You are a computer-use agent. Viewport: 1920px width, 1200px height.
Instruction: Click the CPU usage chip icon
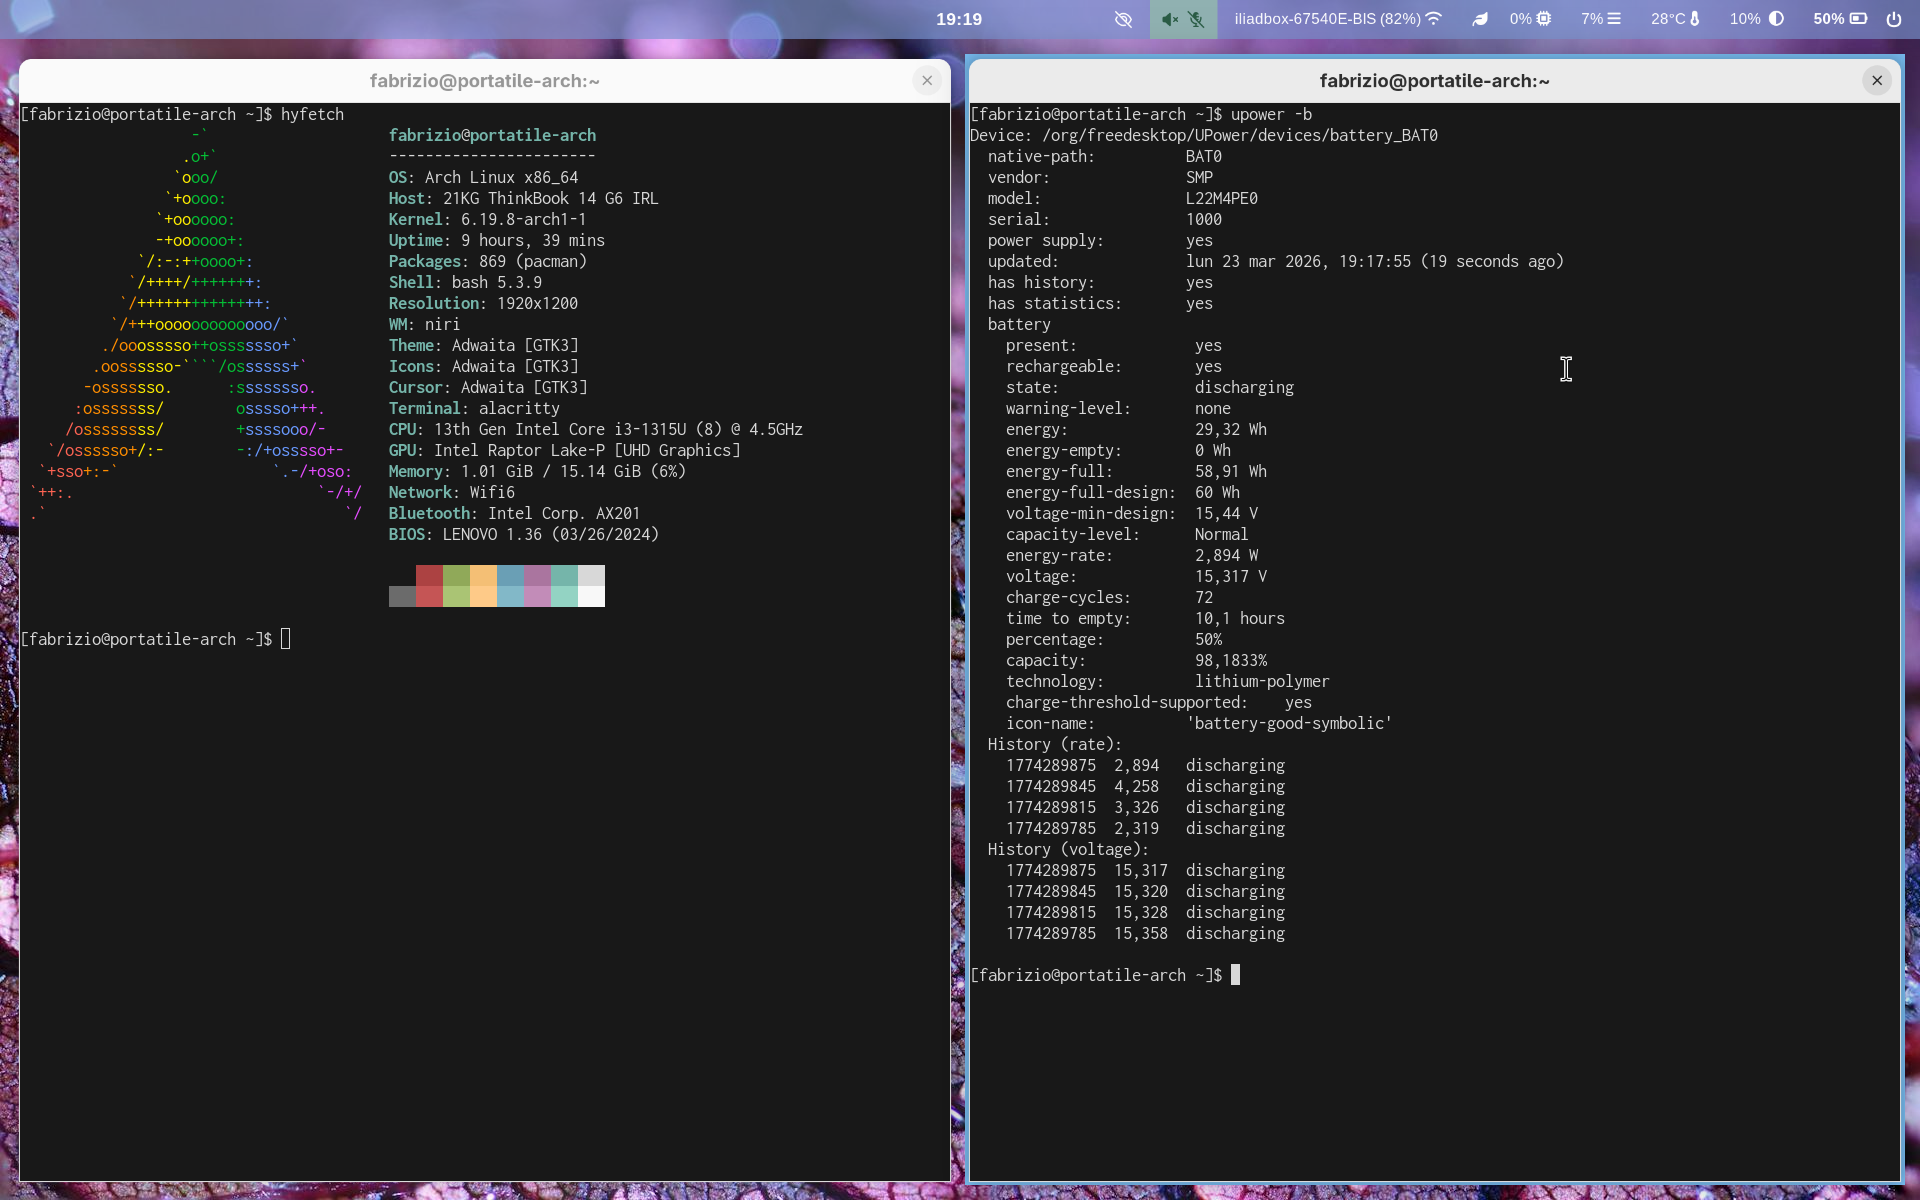1544,19
